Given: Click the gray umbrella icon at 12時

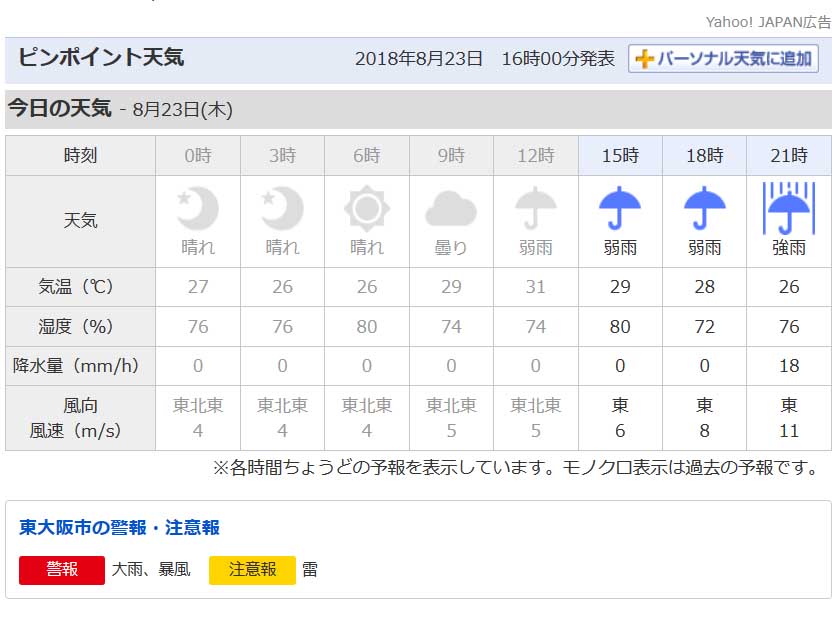Looking at the screenshot, I should coord(536,208).
